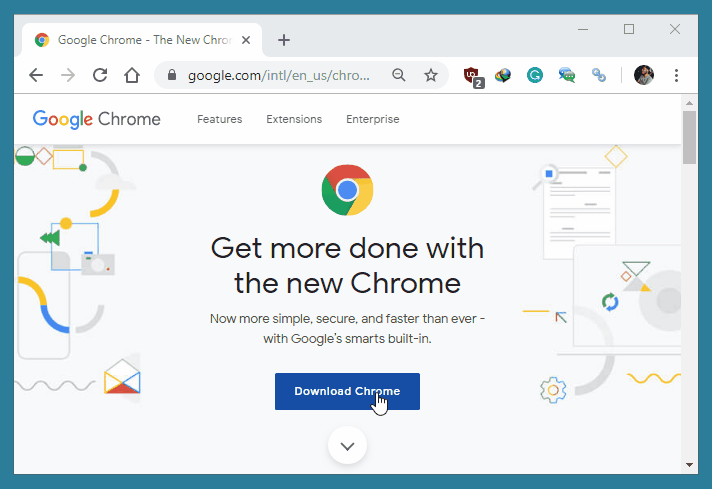Open the colorful globe extension icon
The width and height of the screenshot is (712, 489).
(x=503, y=75)
